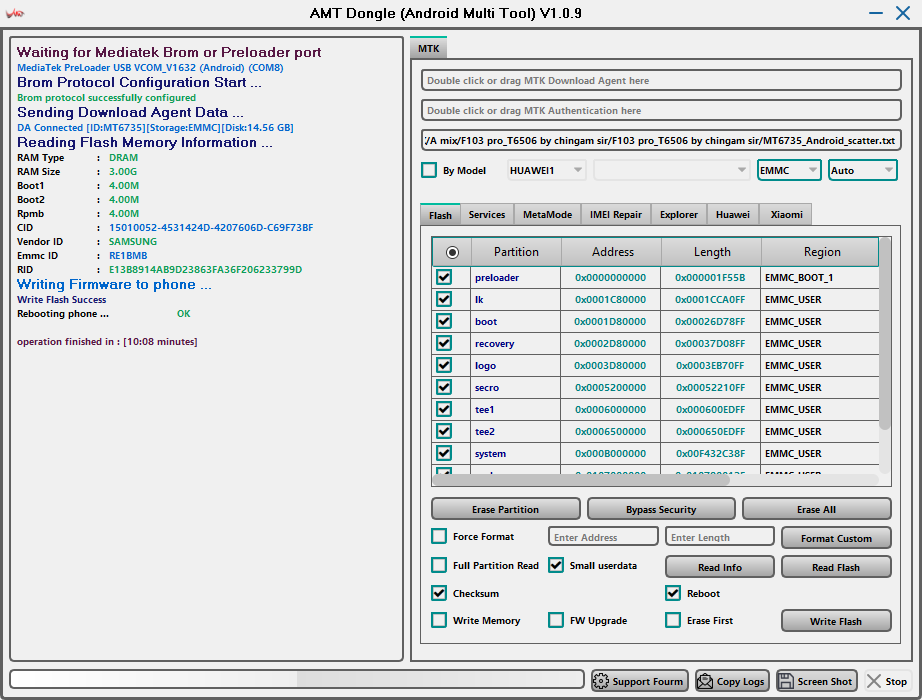Enable the Erase First checkbox
The height and width of the screenshot is (700, 922).
[x=673, y=620]
